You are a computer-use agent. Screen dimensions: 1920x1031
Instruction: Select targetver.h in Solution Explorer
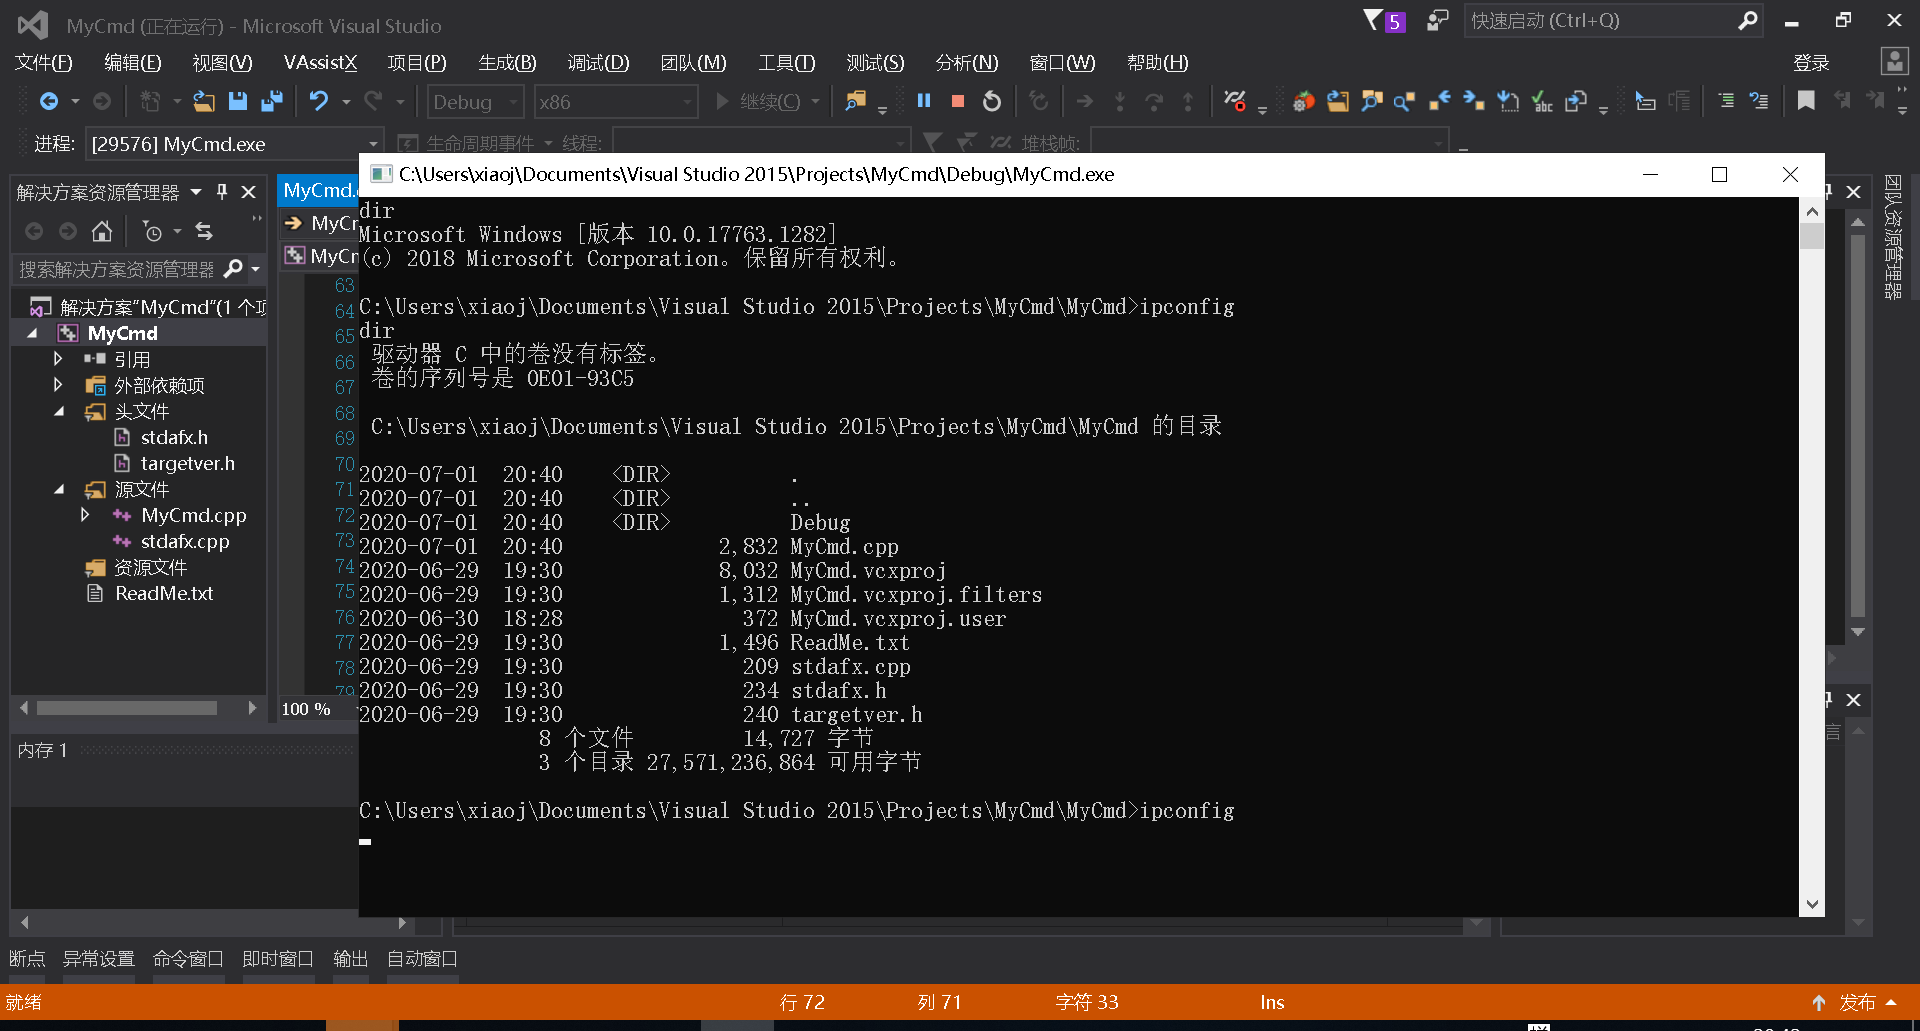(x=187, y=463)
